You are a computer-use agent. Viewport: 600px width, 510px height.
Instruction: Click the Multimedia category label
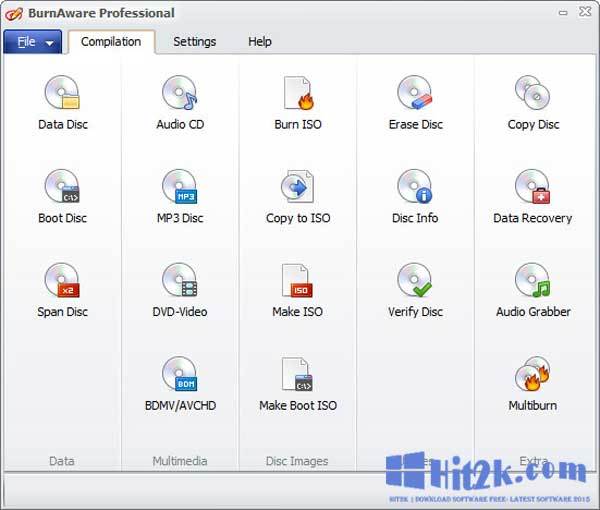pos(180,461)
